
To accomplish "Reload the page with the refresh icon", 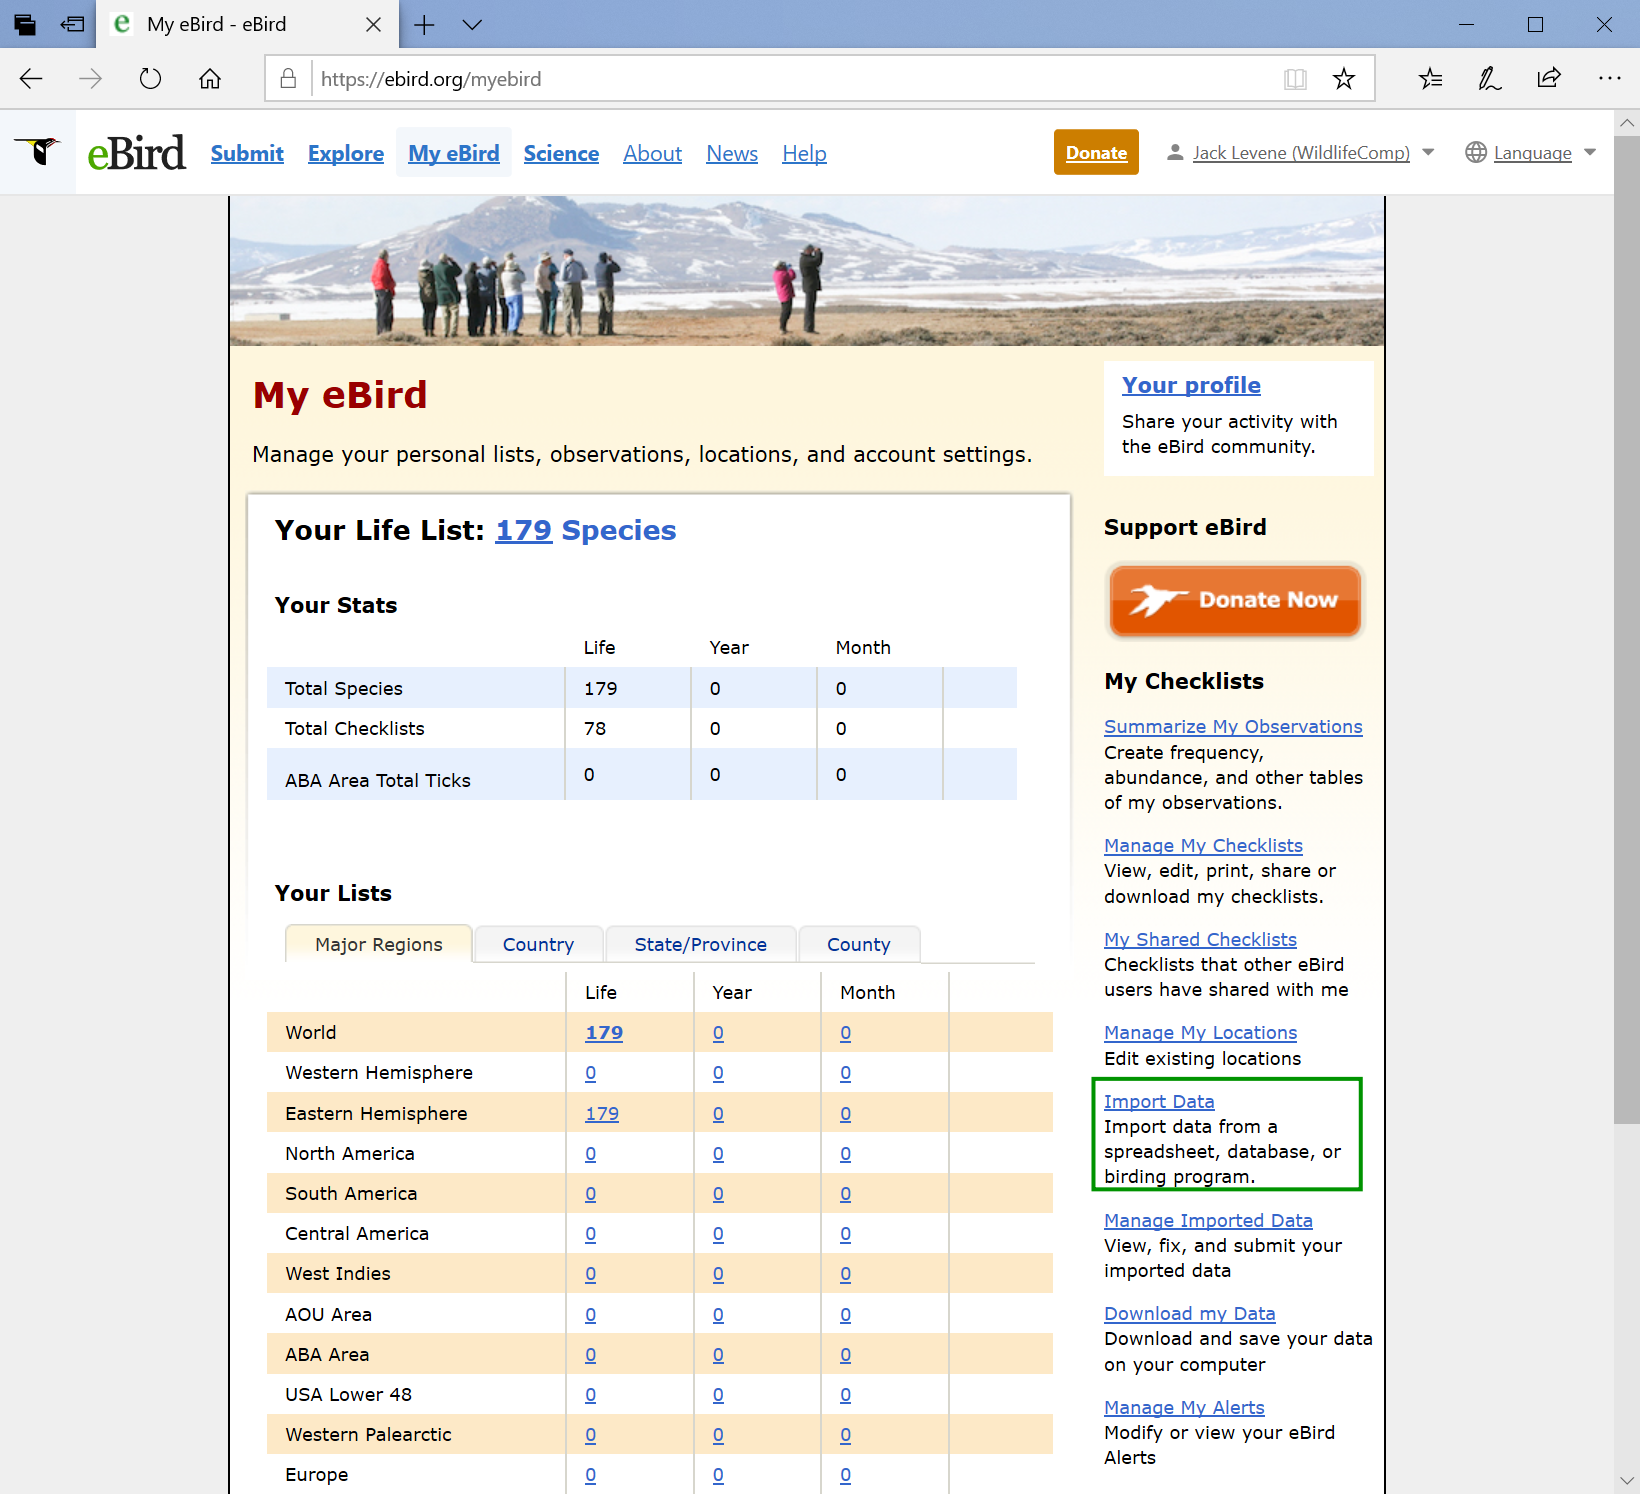I will [150, 79].
